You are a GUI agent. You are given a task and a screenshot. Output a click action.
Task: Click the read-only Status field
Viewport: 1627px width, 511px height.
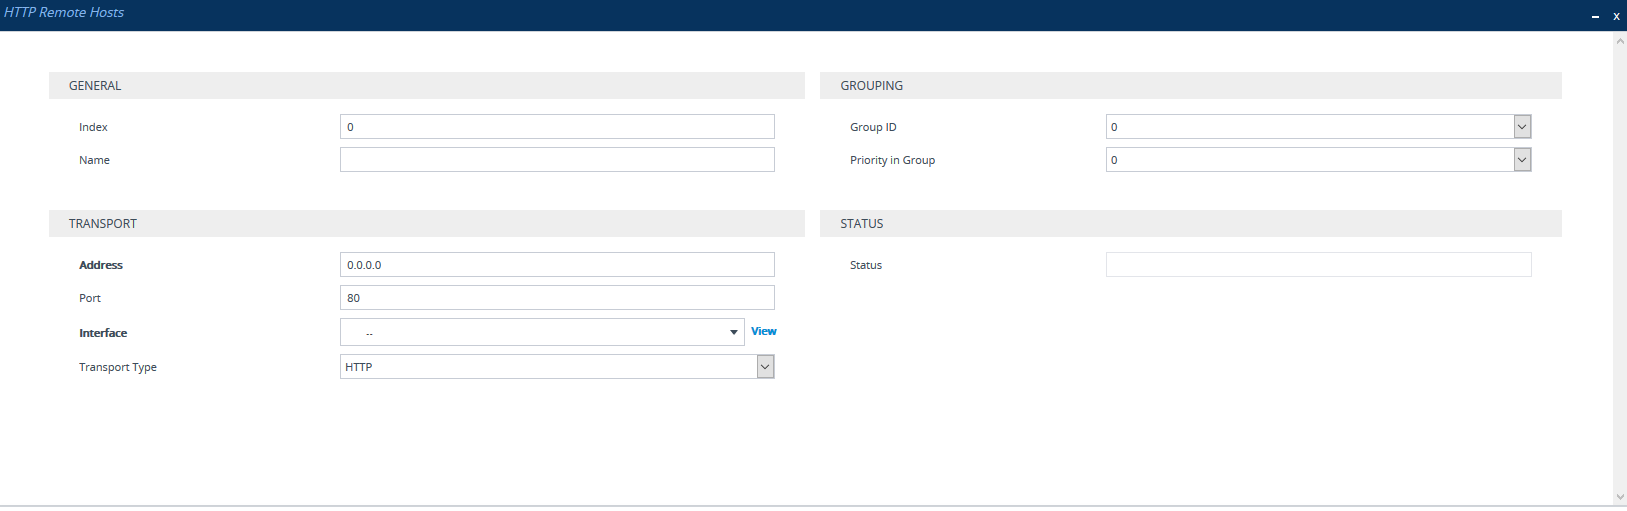pyautogui.click(x=1317, y=265)
